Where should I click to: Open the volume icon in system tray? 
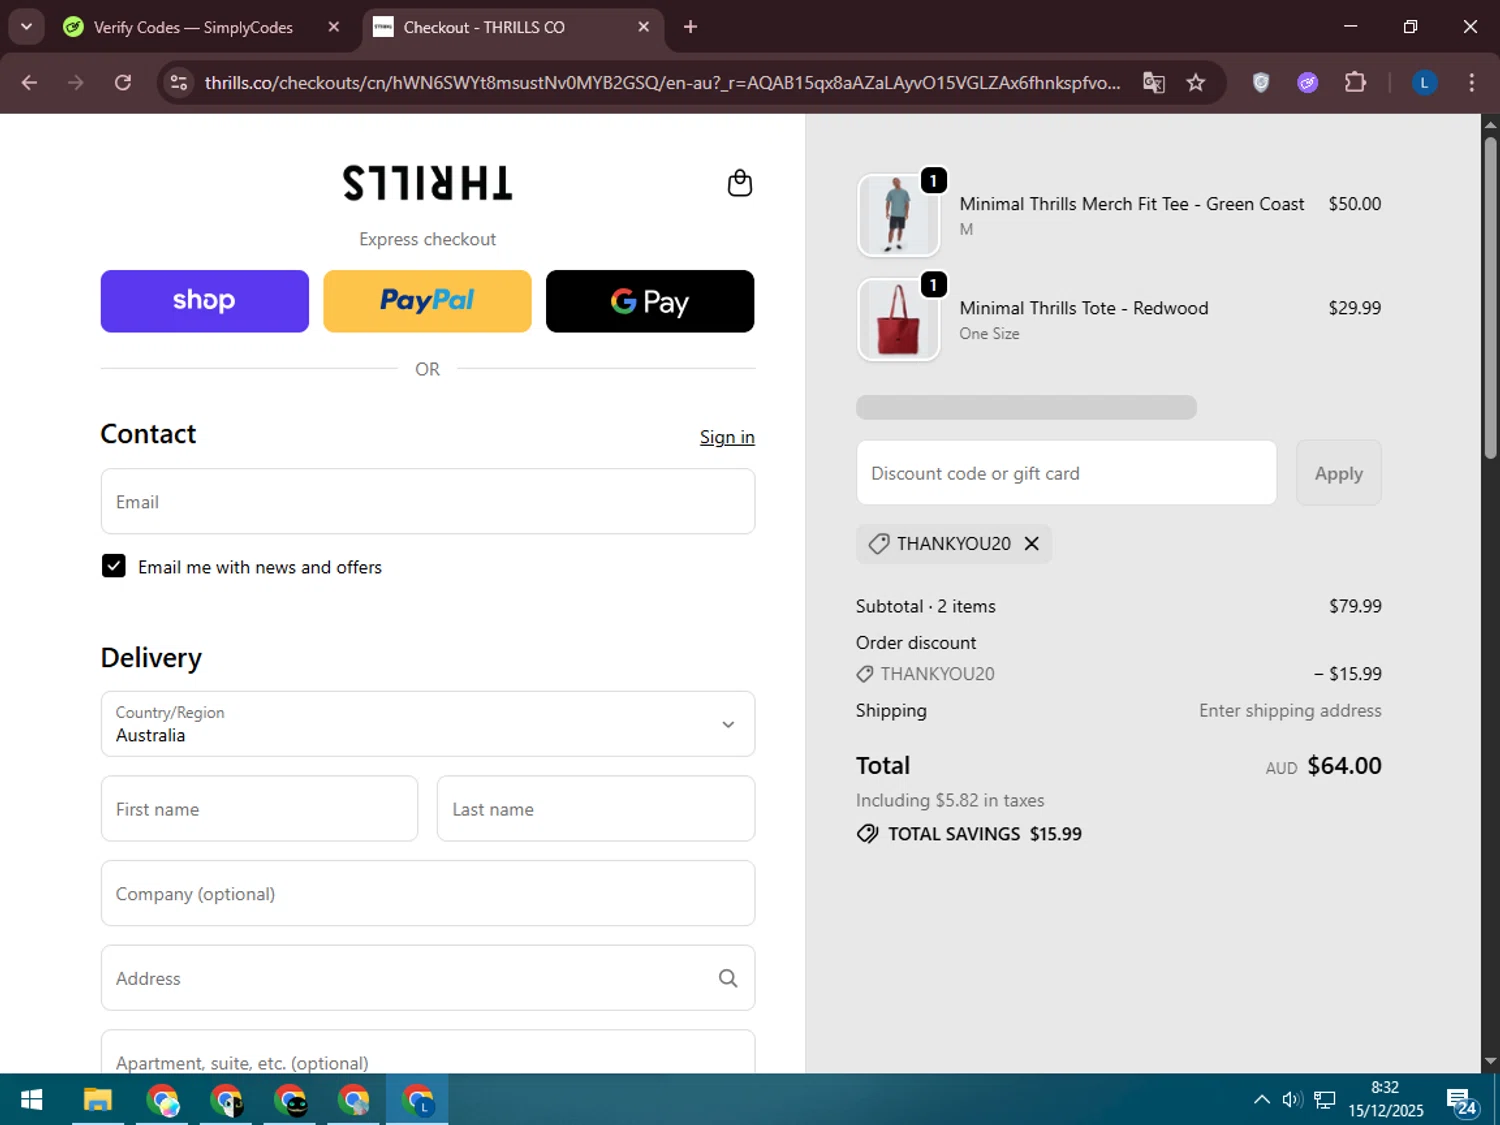point(1292,1100)
